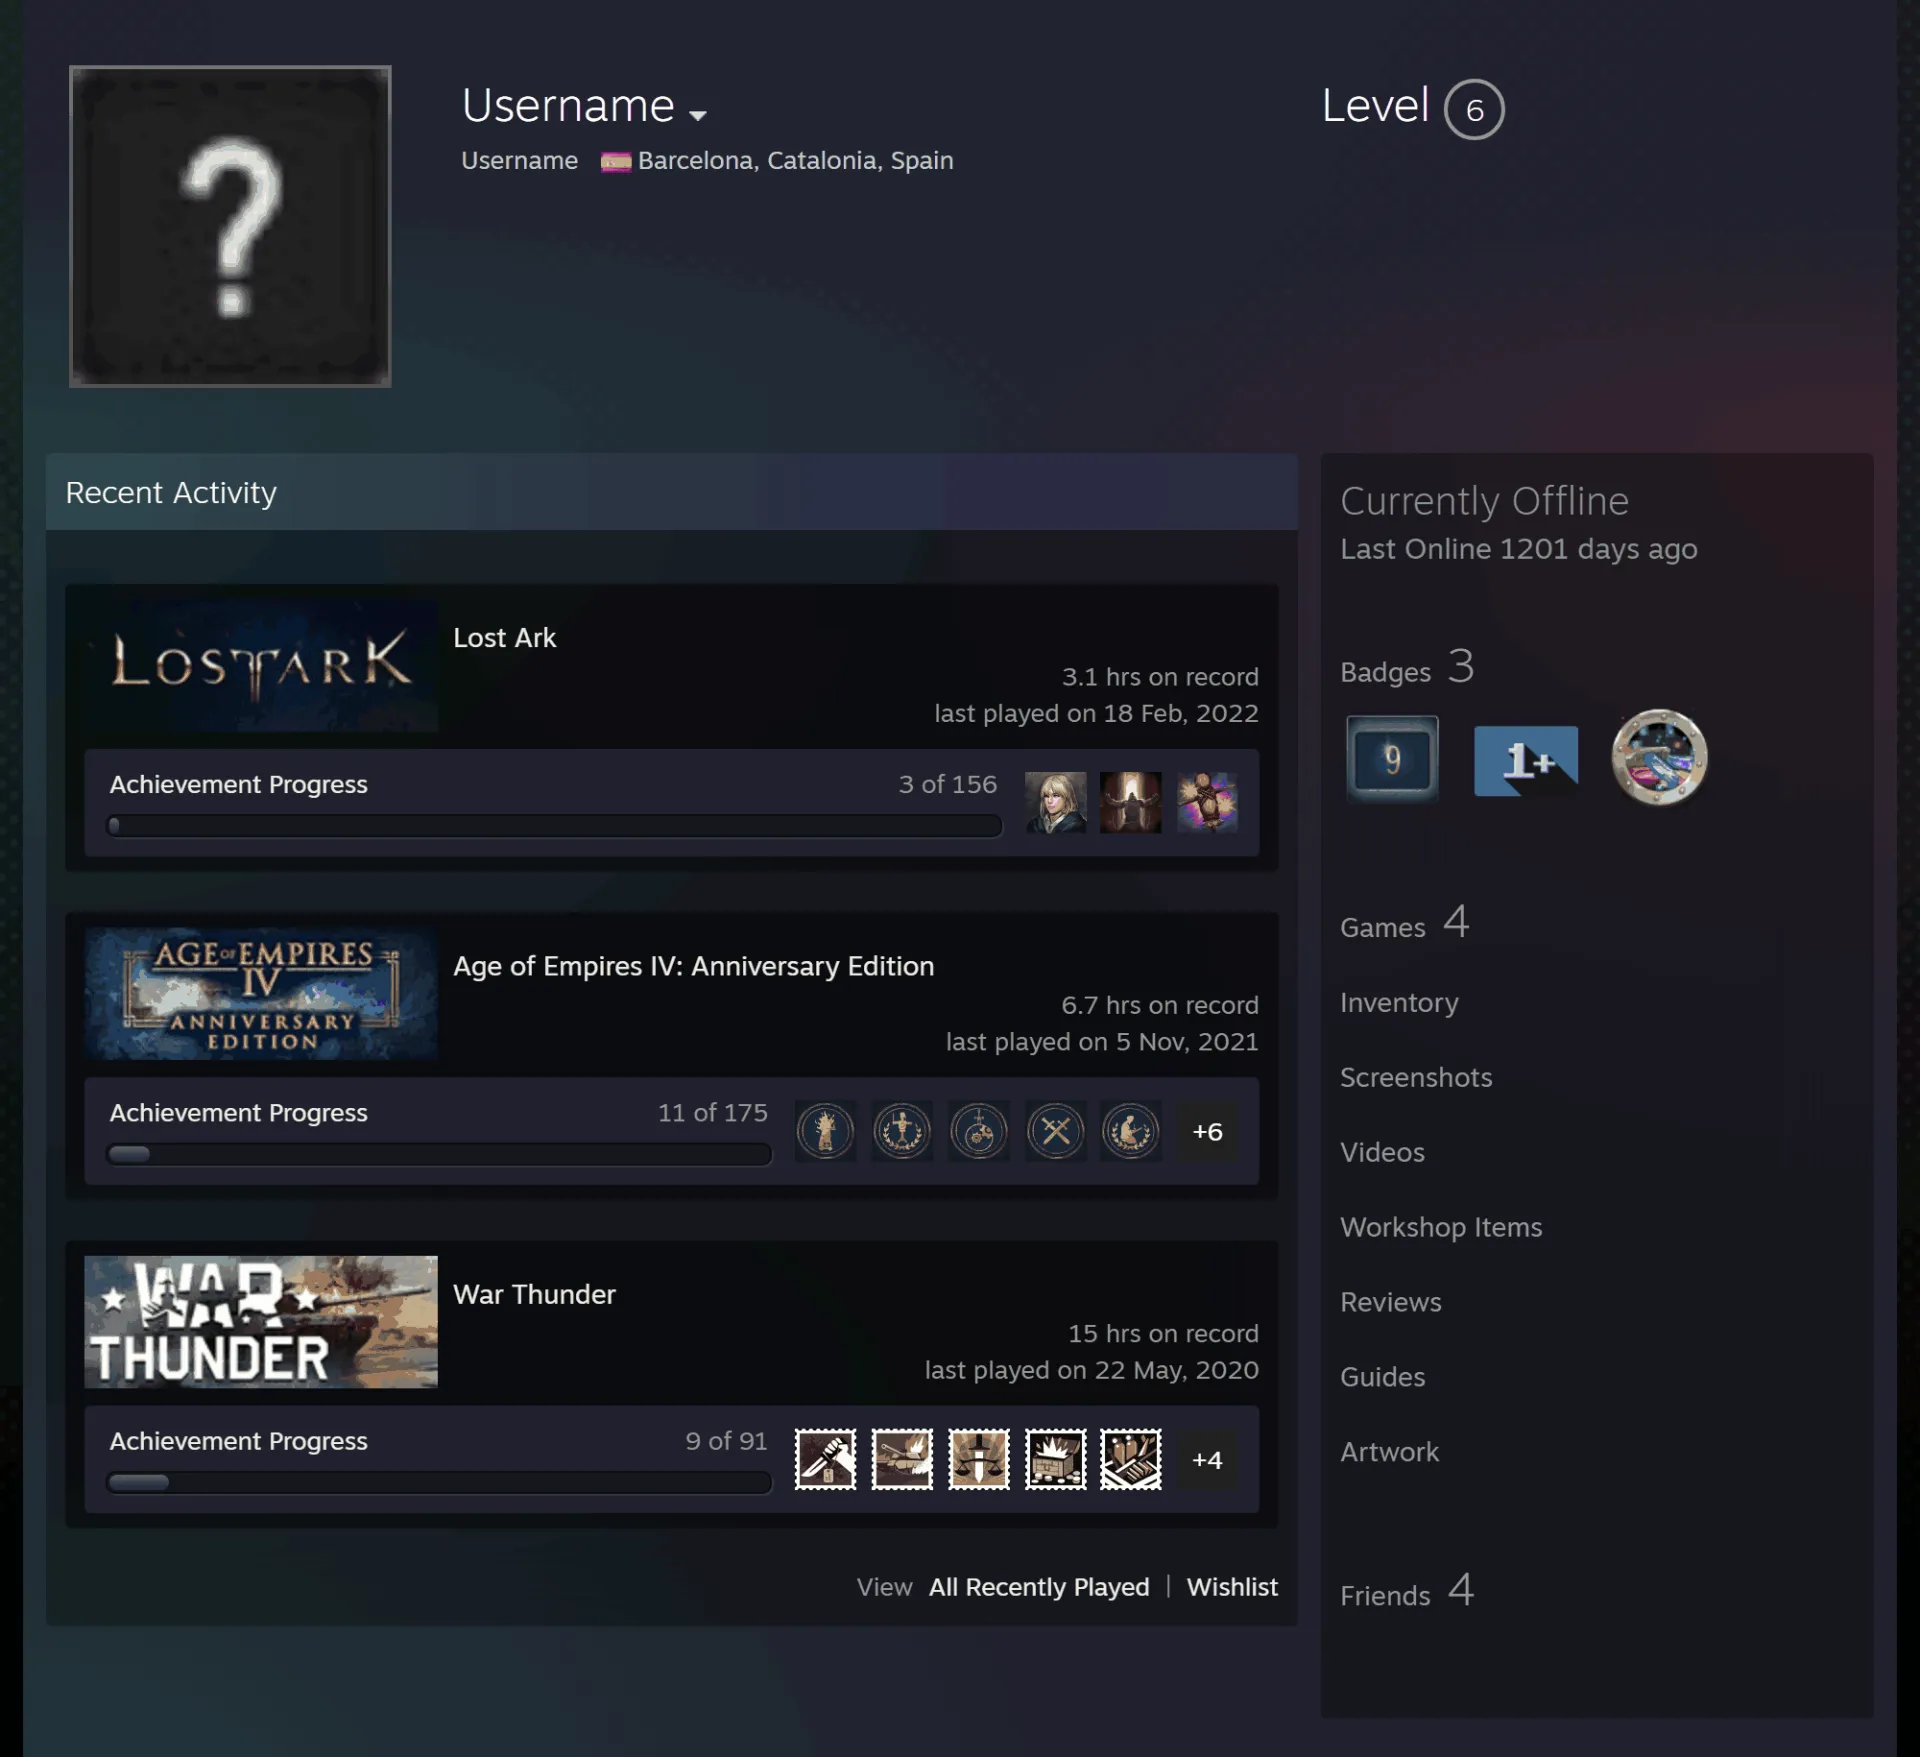
Task: Open the Inventory page
Action: 1399,1003
